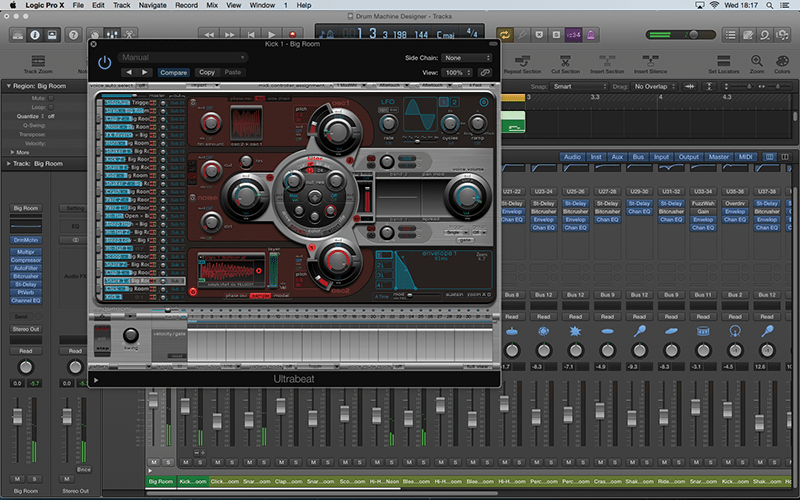This screenshot has width=800, height=500.
Task: Toggle the Audio mixer filter button
Action: coord(572,157)
